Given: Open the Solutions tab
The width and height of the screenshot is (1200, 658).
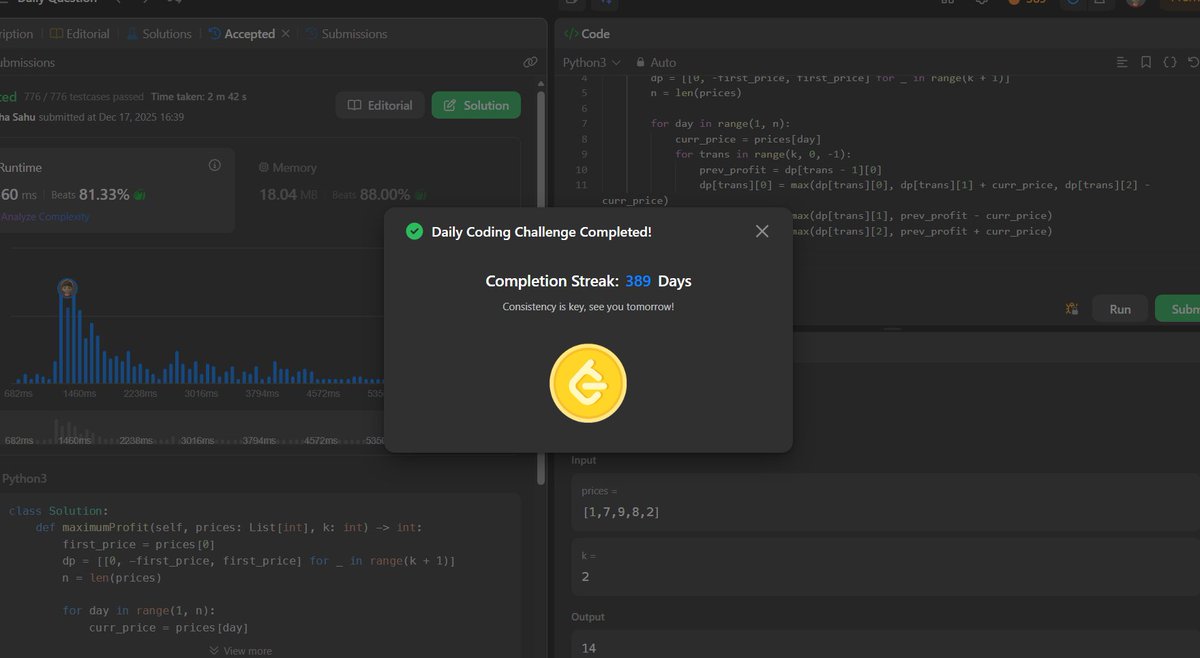Looking at the screenshot, I should [158, 33].
